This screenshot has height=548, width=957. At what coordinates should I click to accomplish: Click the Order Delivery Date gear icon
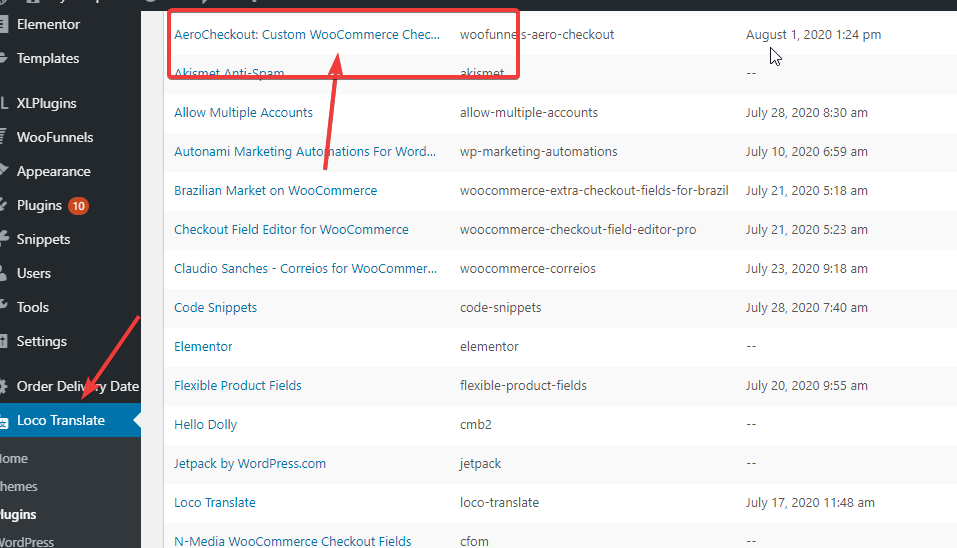pyautogui.click(x=4, y=386)
